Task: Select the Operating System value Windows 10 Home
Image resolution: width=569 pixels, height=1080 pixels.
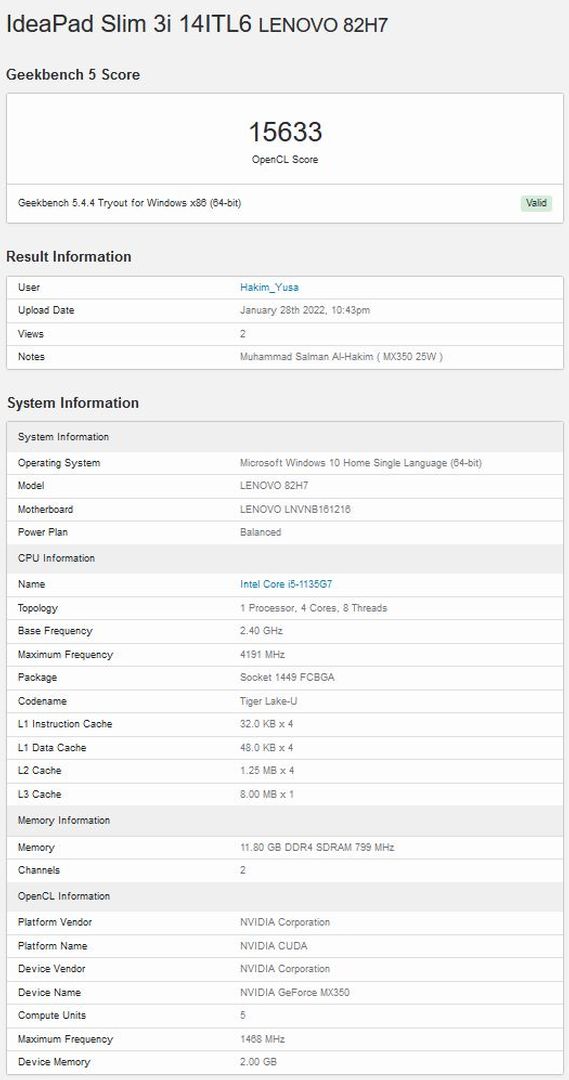Action: (361, 463)
